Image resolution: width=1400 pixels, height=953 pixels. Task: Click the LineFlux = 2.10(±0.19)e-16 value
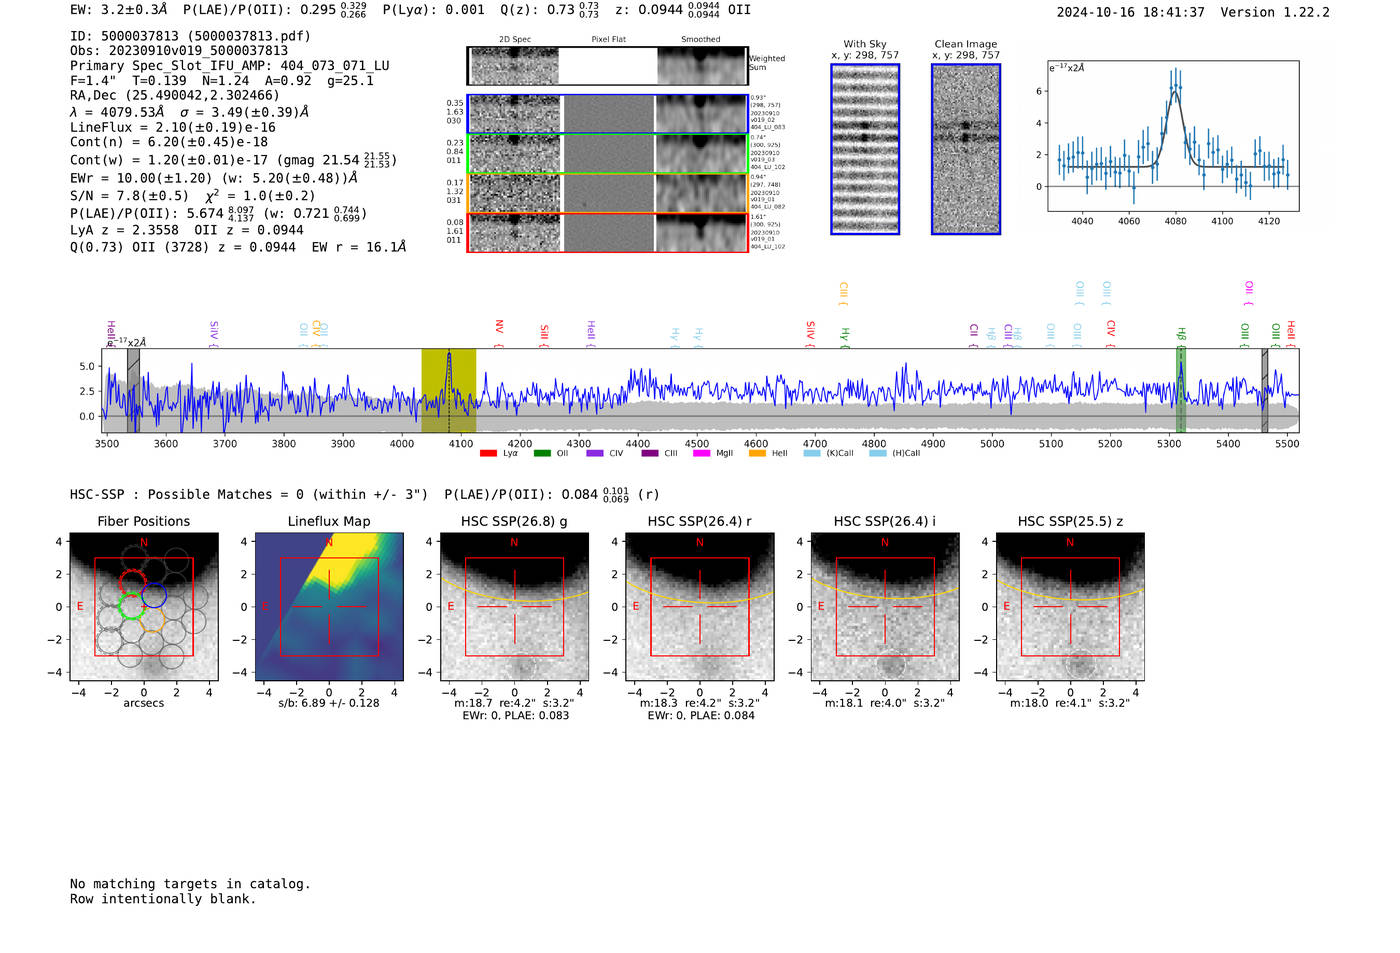(173, 127)
